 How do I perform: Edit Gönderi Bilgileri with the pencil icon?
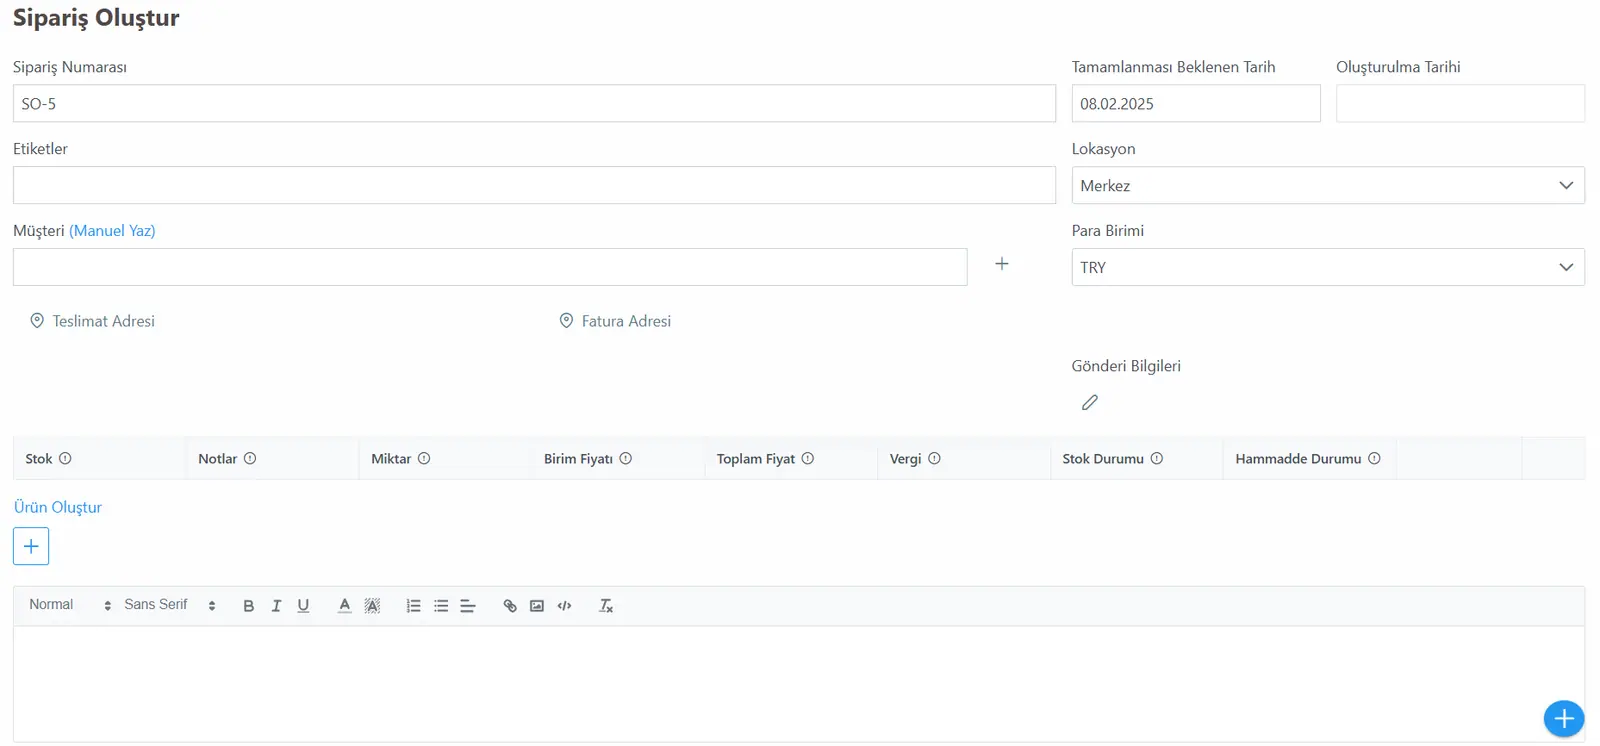click(x=1090, y=402)
